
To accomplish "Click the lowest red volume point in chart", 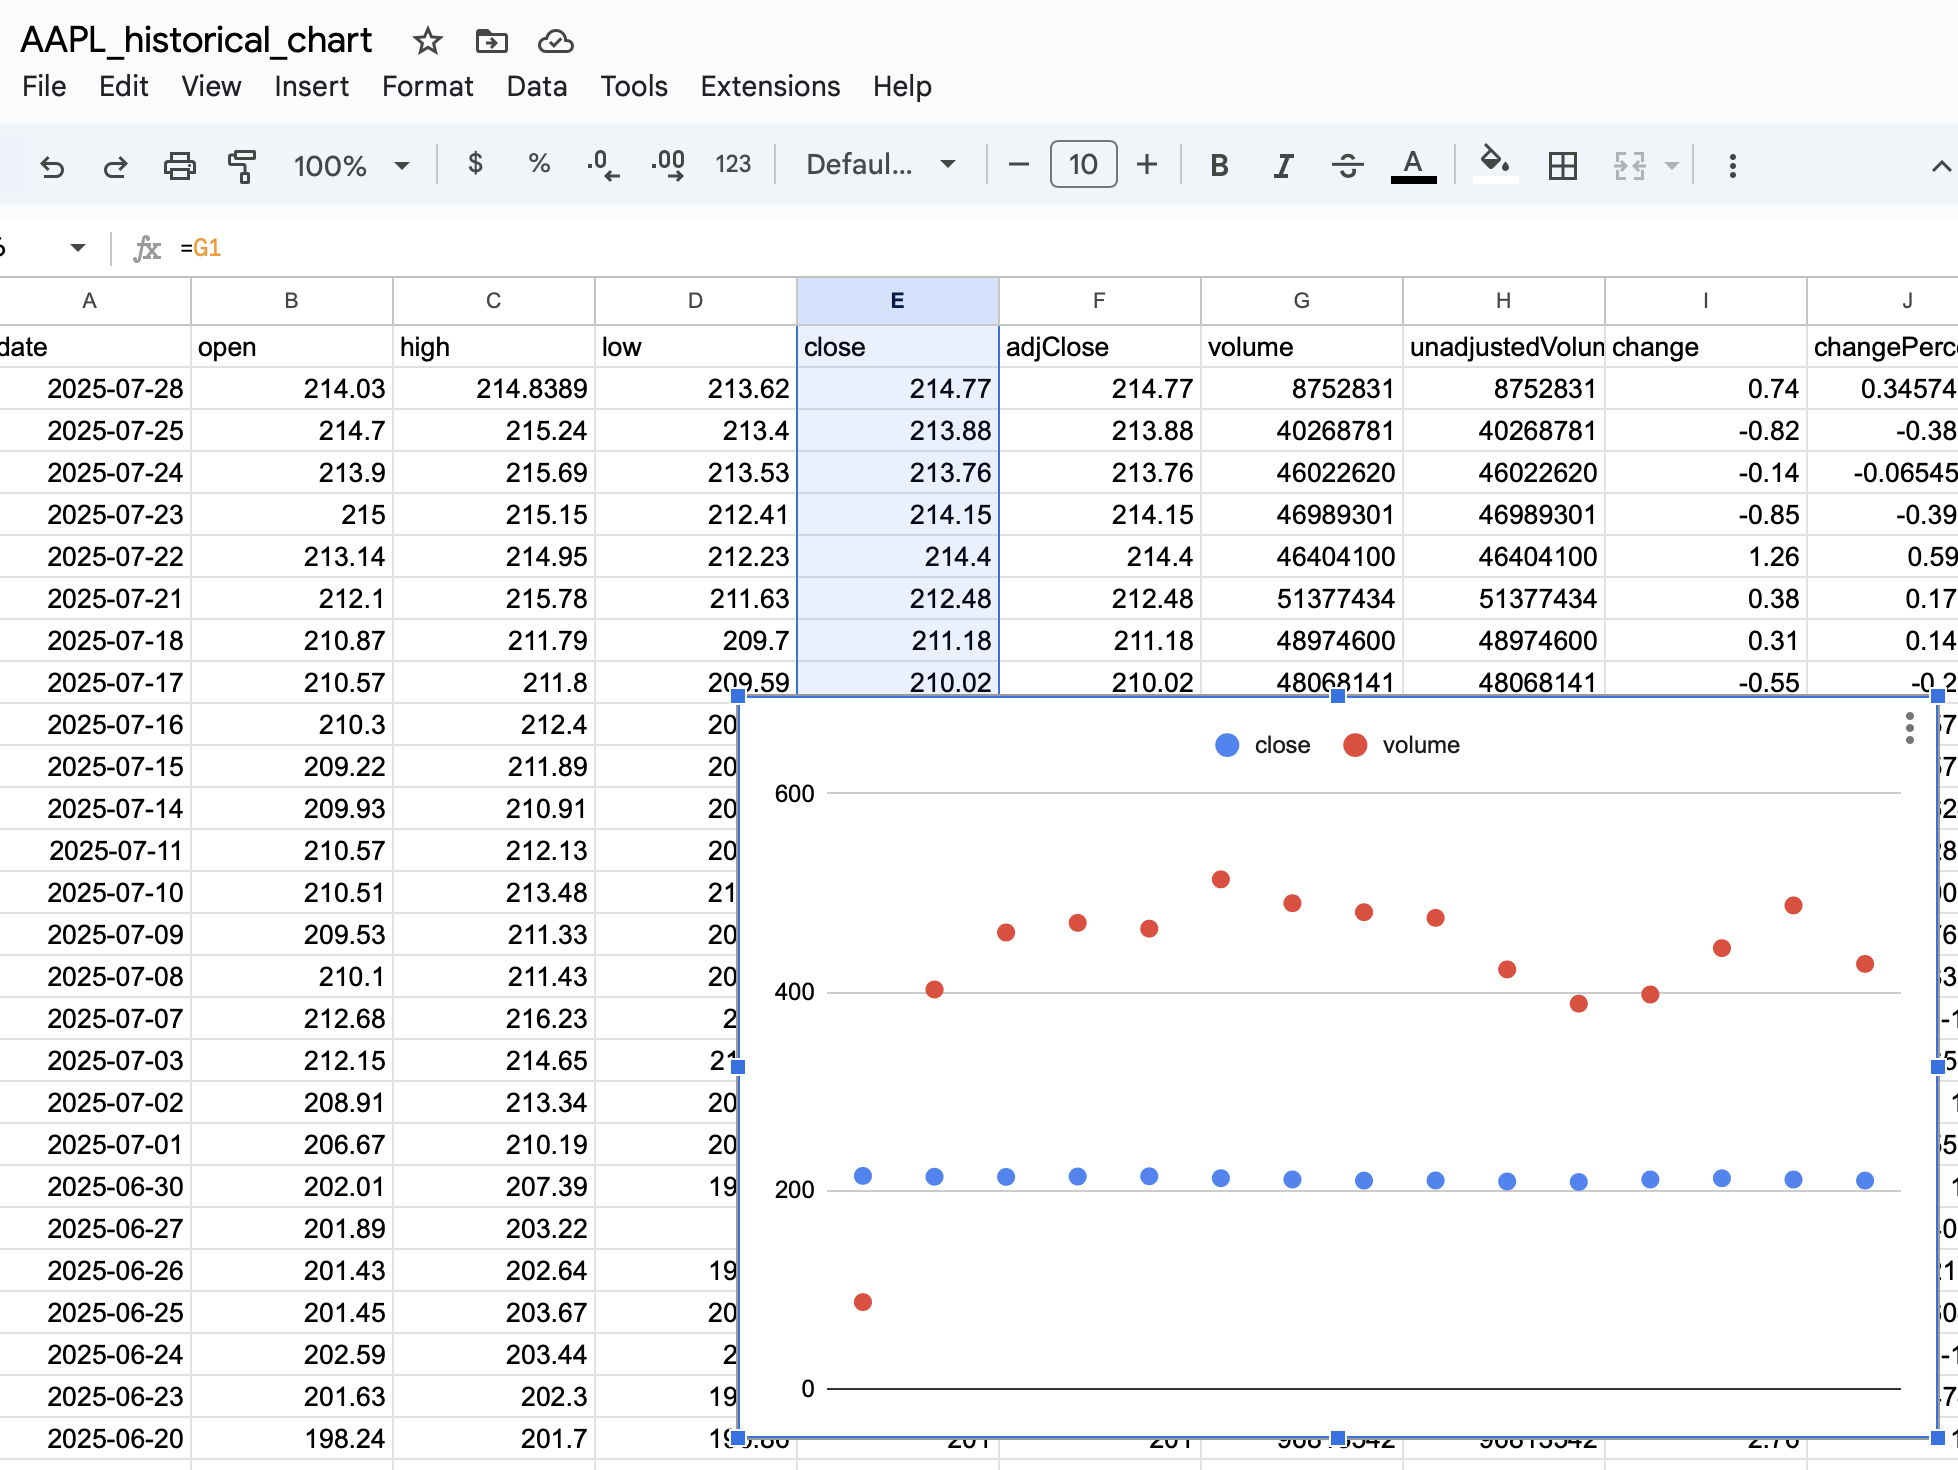I will point(863,1302).
